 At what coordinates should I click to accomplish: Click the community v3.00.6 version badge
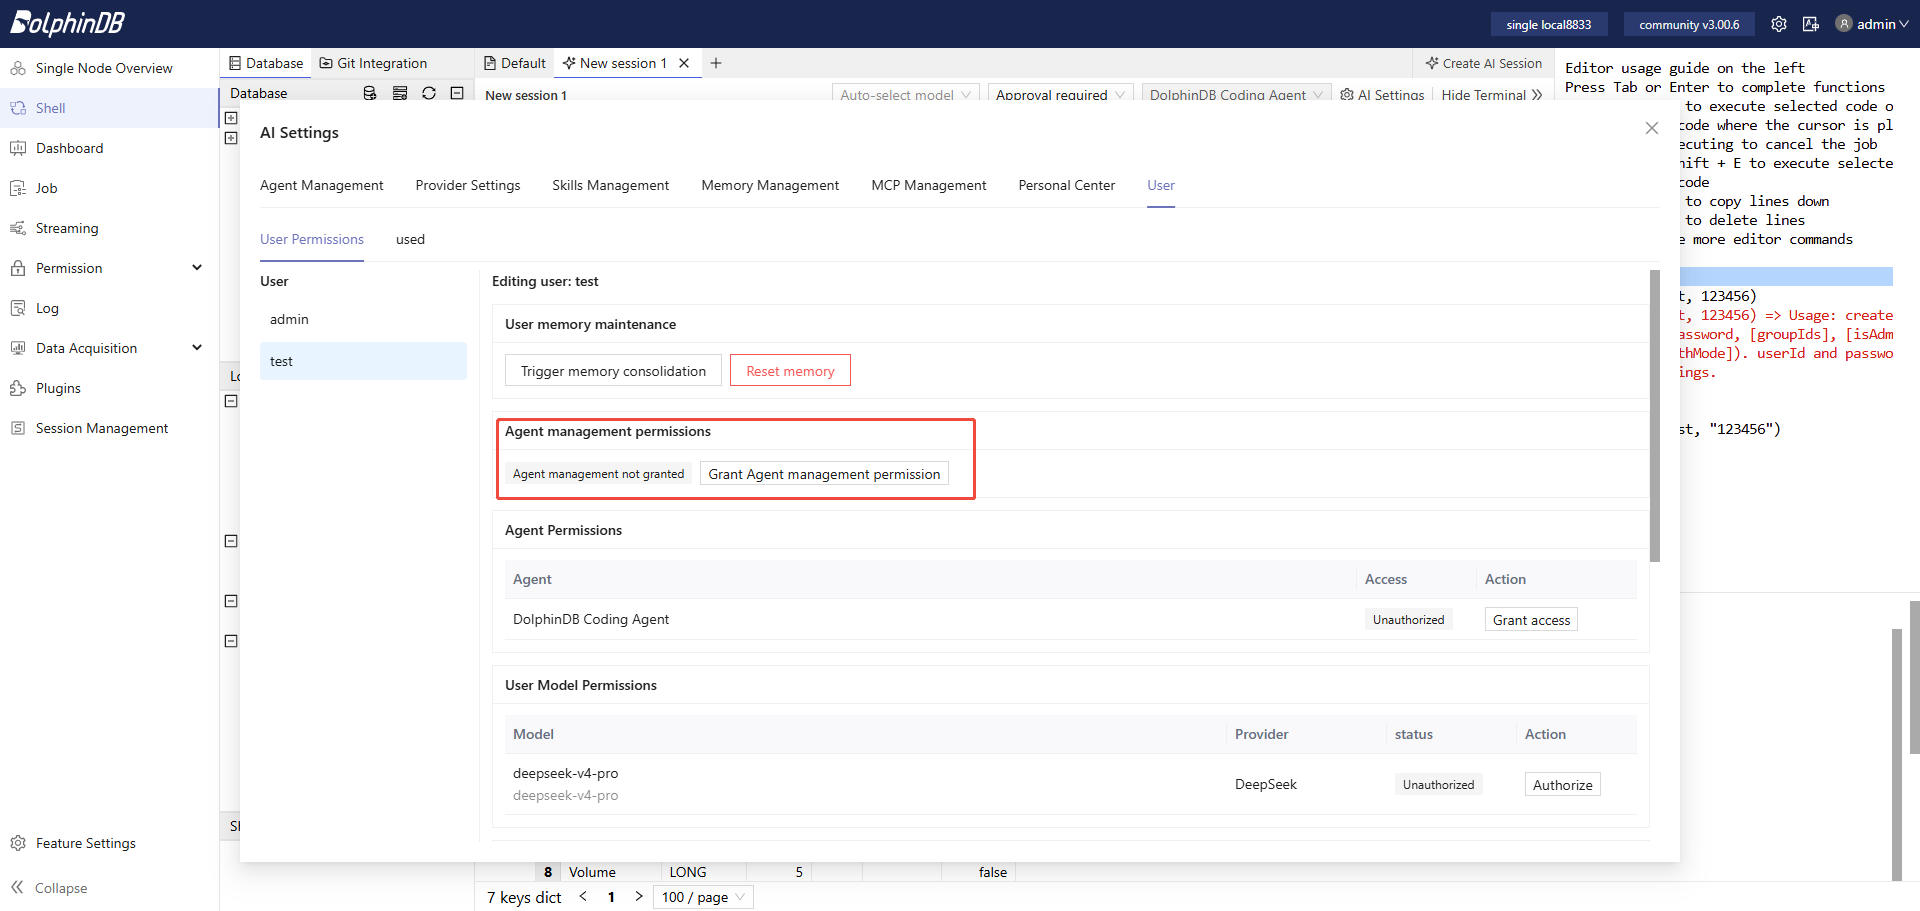click(1689, 24)
